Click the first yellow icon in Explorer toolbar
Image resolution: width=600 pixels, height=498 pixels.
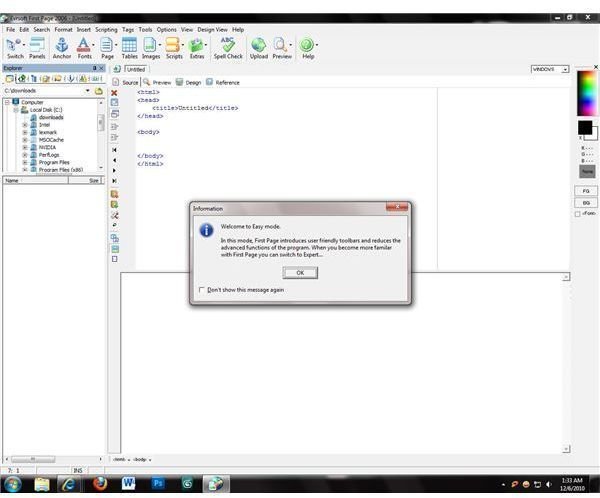[x=9, y=79]
